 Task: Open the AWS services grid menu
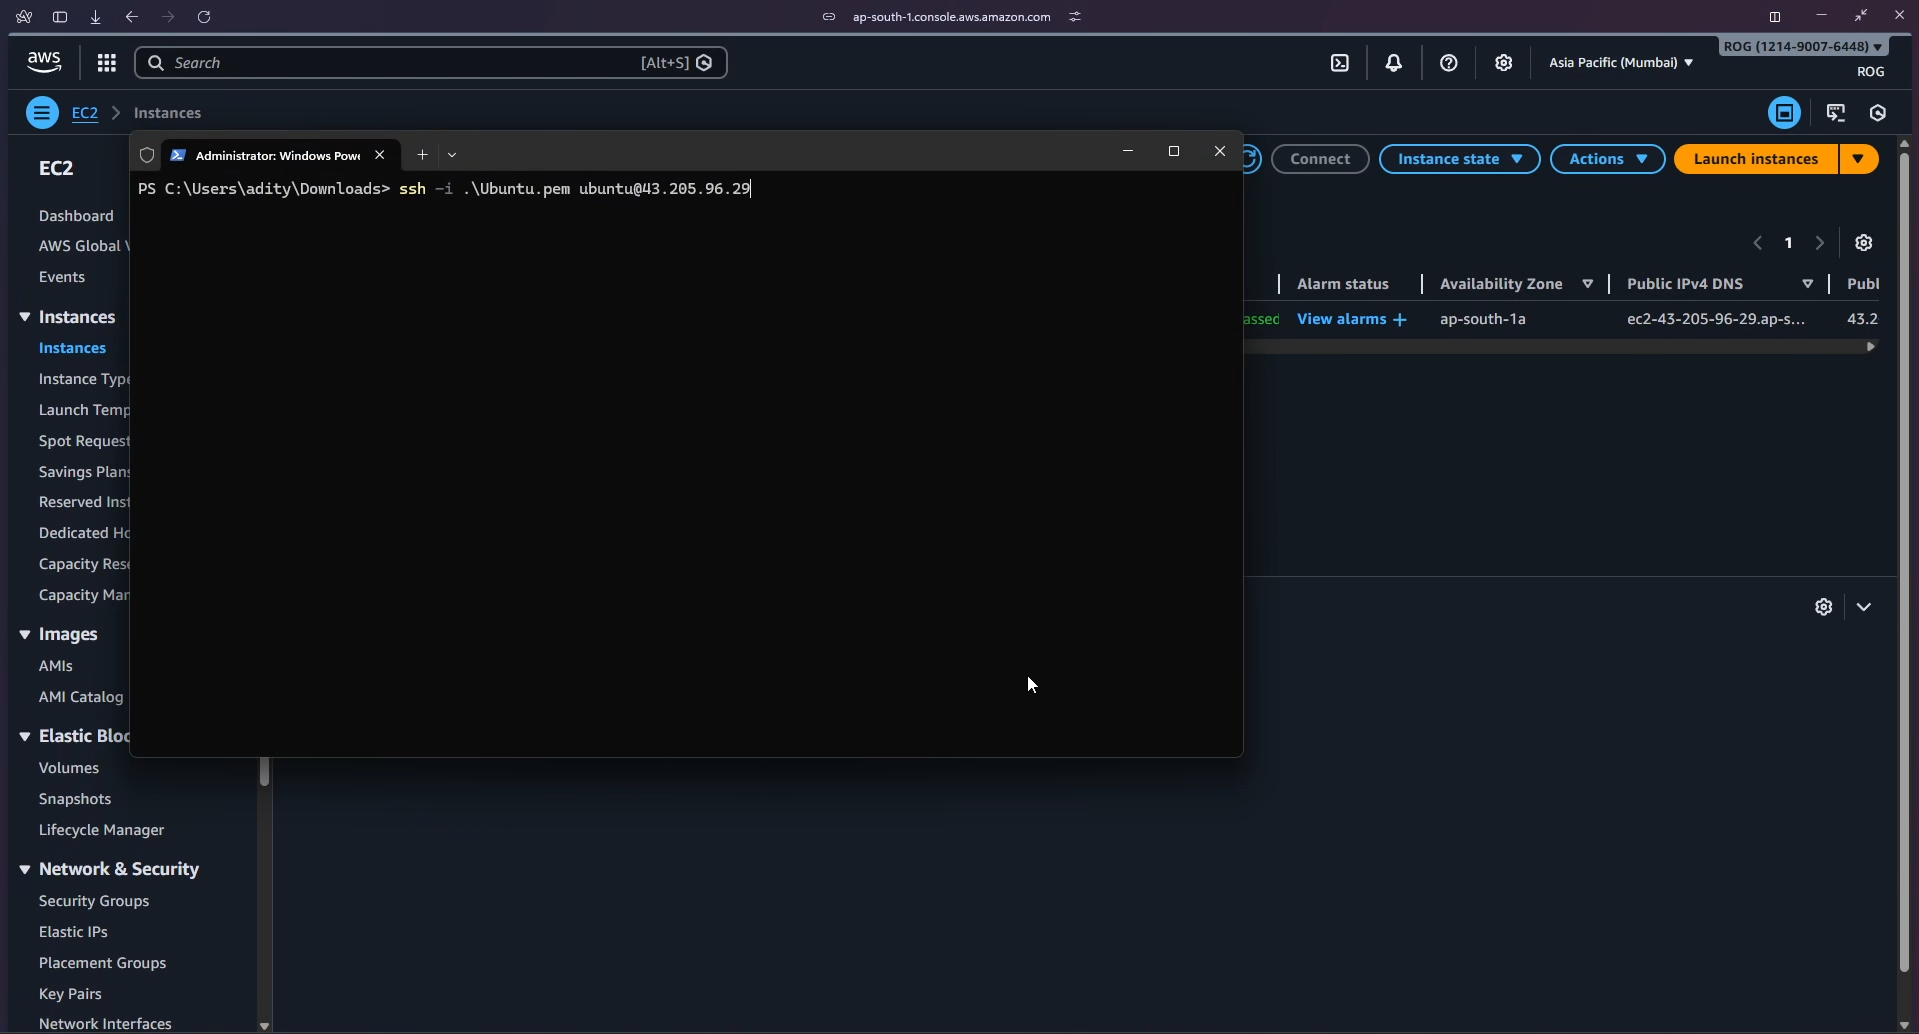click(106, 62)
